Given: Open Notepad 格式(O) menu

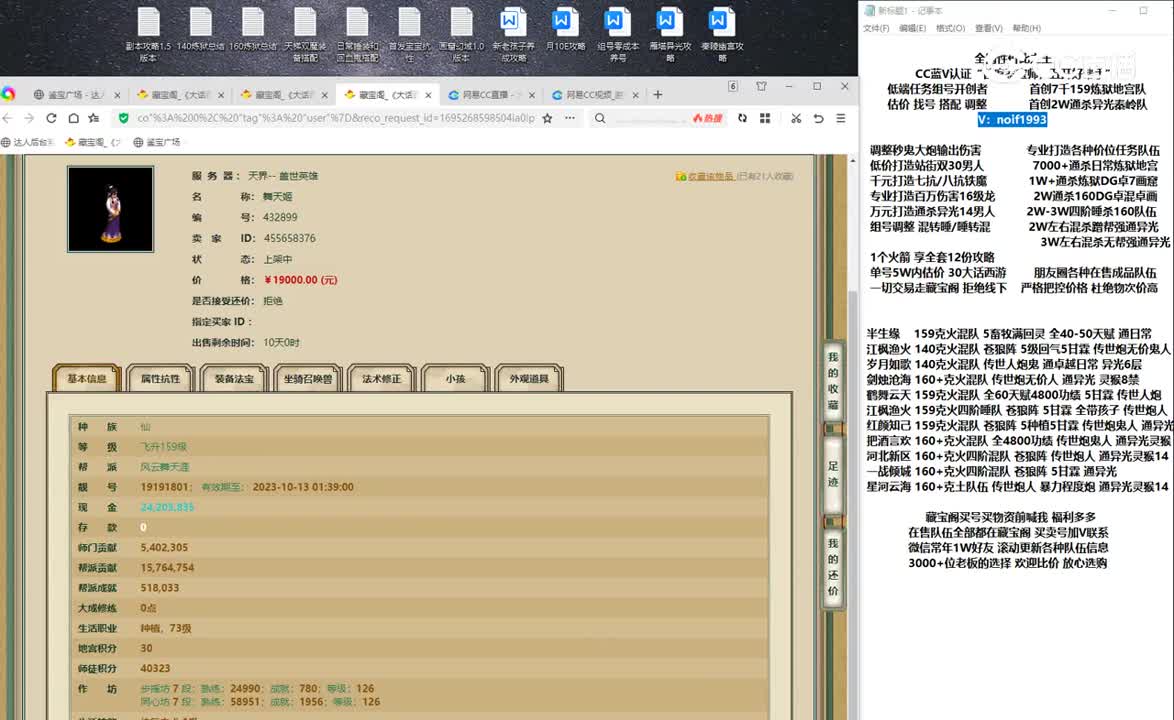Looking at the screenshot, I should [950, 28].
